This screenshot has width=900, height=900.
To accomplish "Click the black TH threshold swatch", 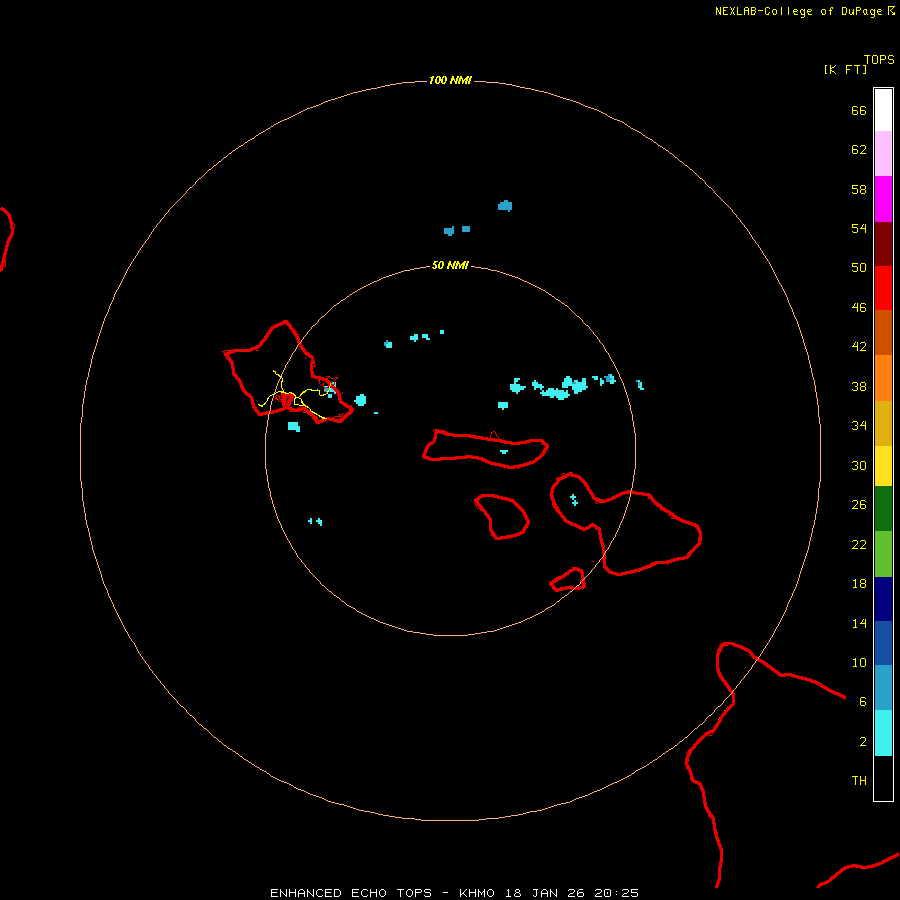I will (883, 778).
